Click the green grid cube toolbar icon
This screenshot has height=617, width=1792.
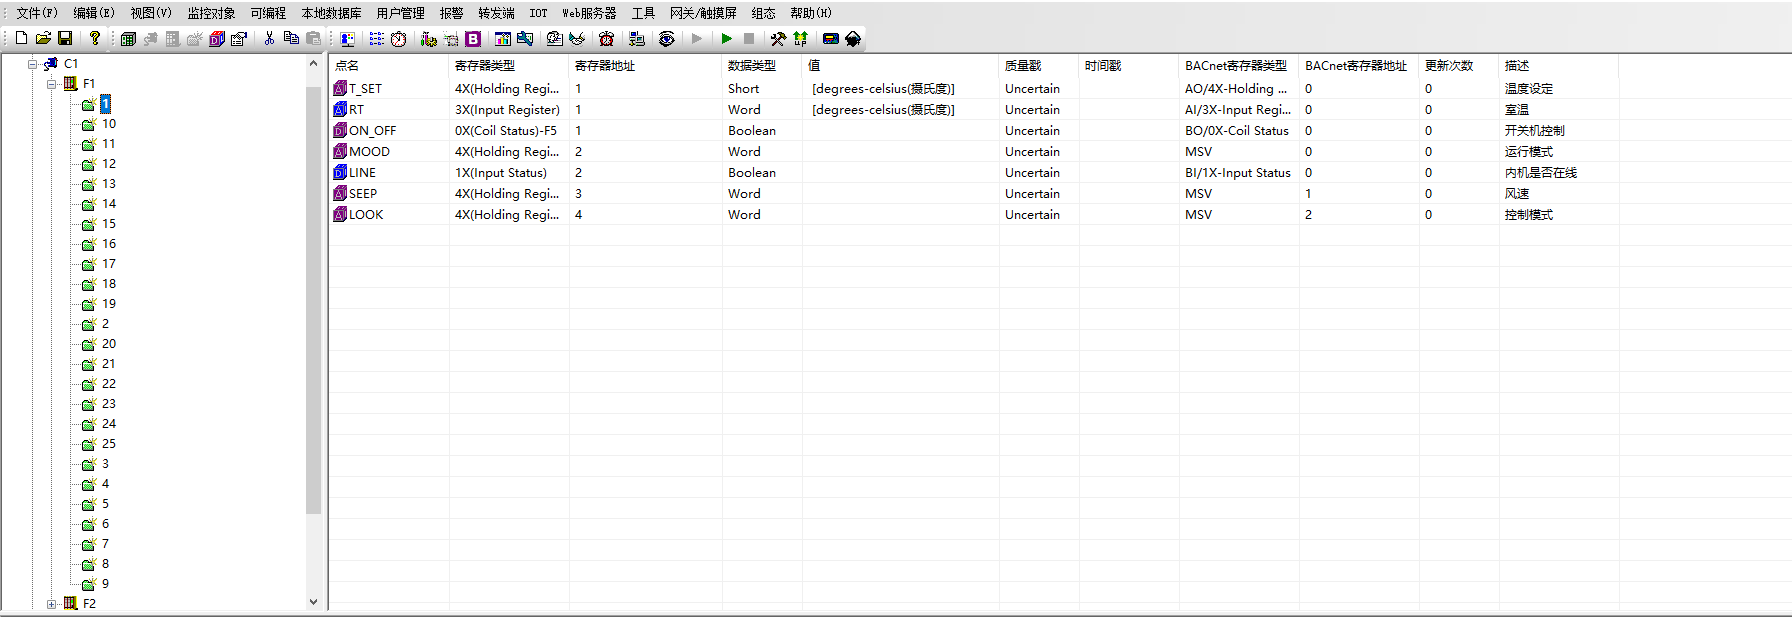coord(128,39)
